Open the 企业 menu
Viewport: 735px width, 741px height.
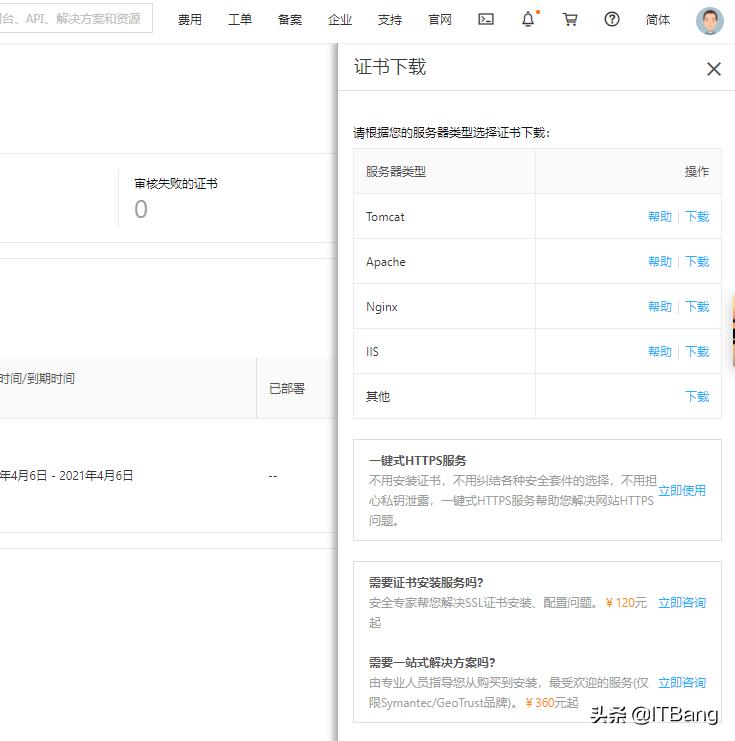coord(340,20)
